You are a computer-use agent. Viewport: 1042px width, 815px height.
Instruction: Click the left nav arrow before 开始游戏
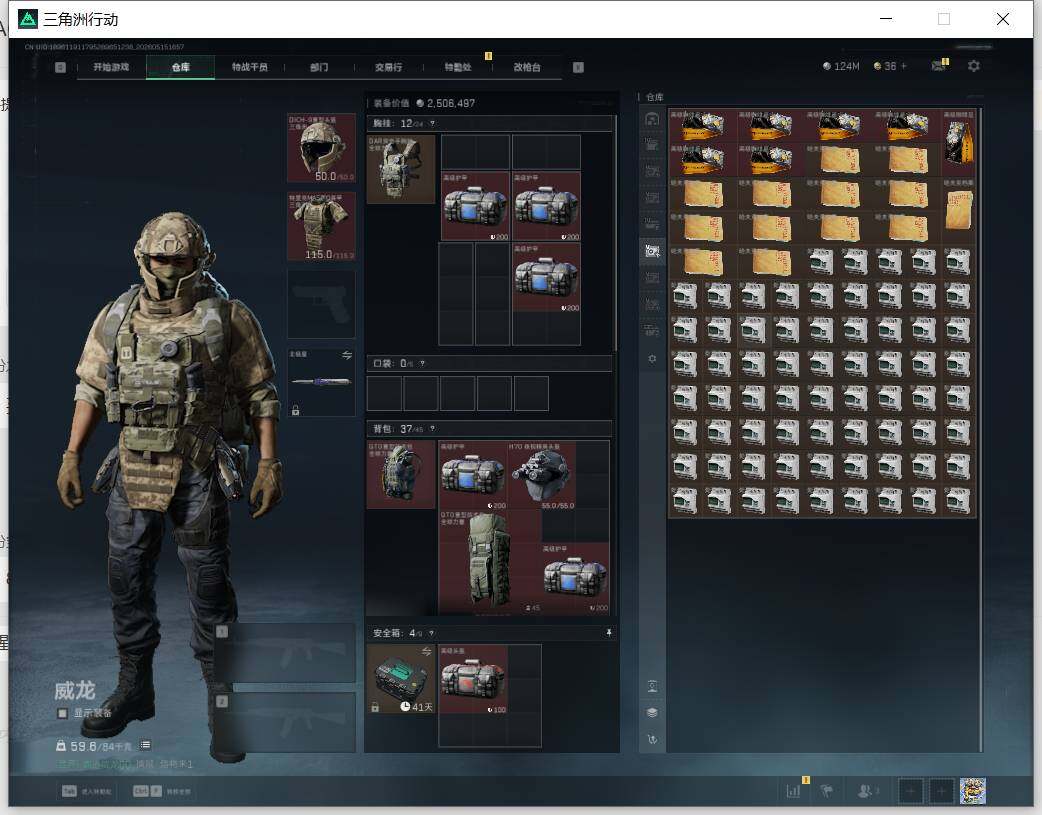click(x=60, y=67)
